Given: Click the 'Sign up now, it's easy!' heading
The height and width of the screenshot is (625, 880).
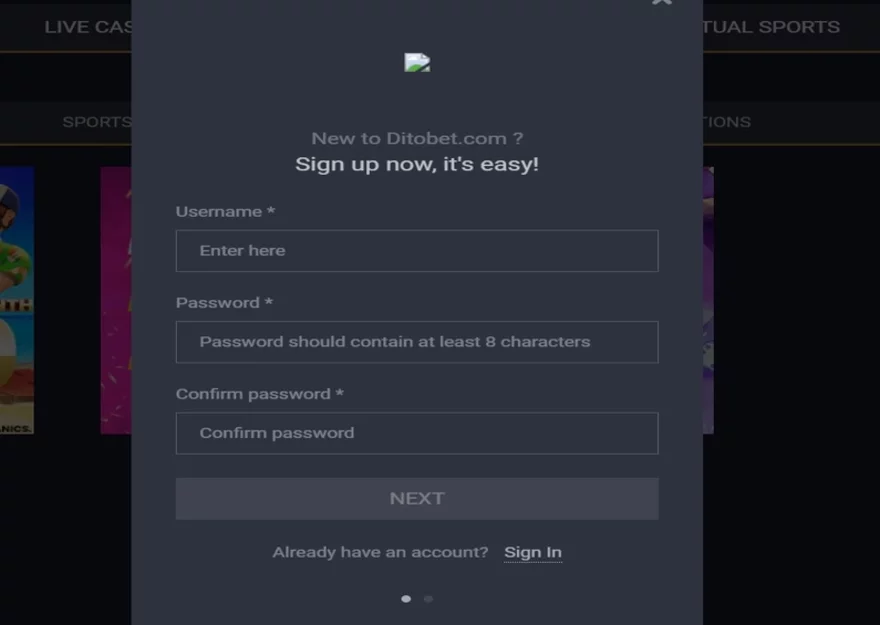Looking at the screenshot, I should pyautogui.click(x=417, y=164).
